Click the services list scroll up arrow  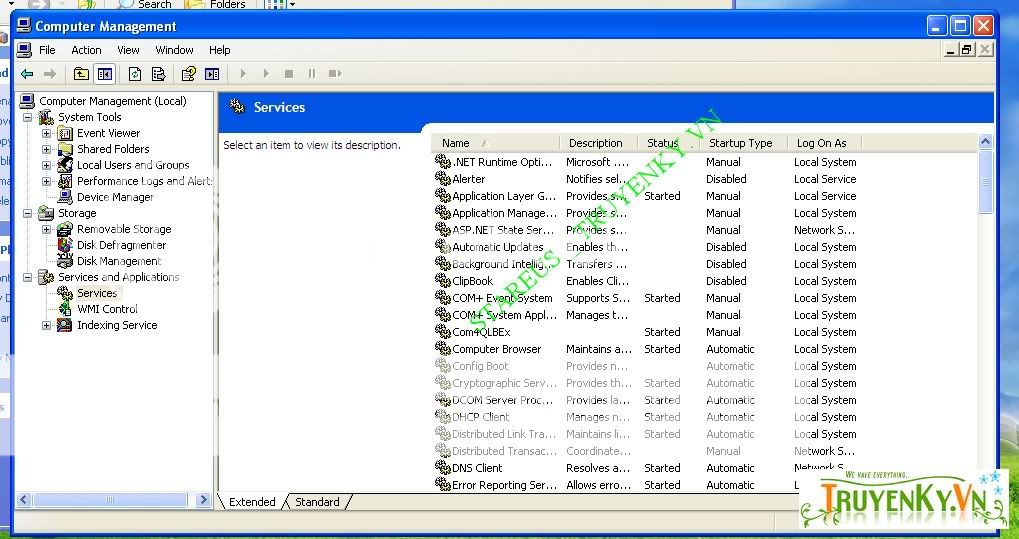click(x=985, y=142)
